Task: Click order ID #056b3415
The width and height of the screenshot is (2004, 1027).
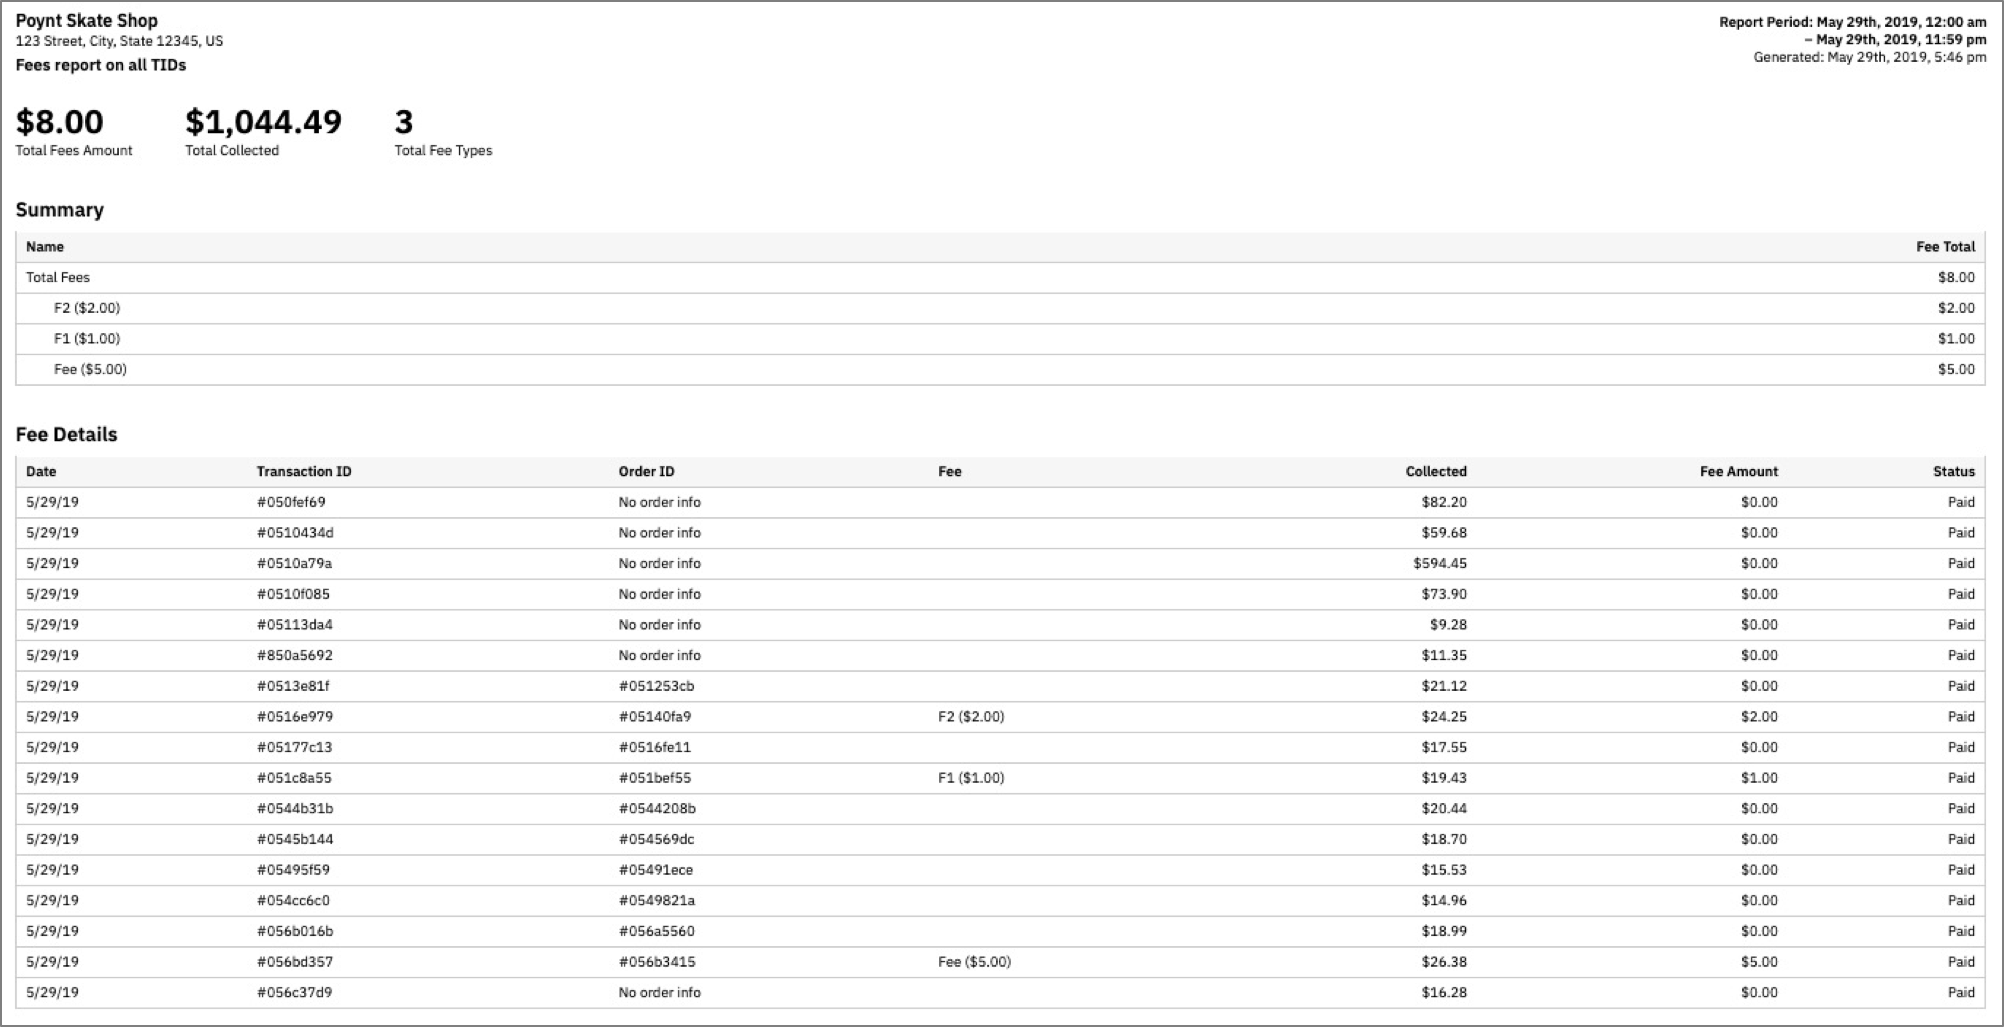Action: click(657, 962)
